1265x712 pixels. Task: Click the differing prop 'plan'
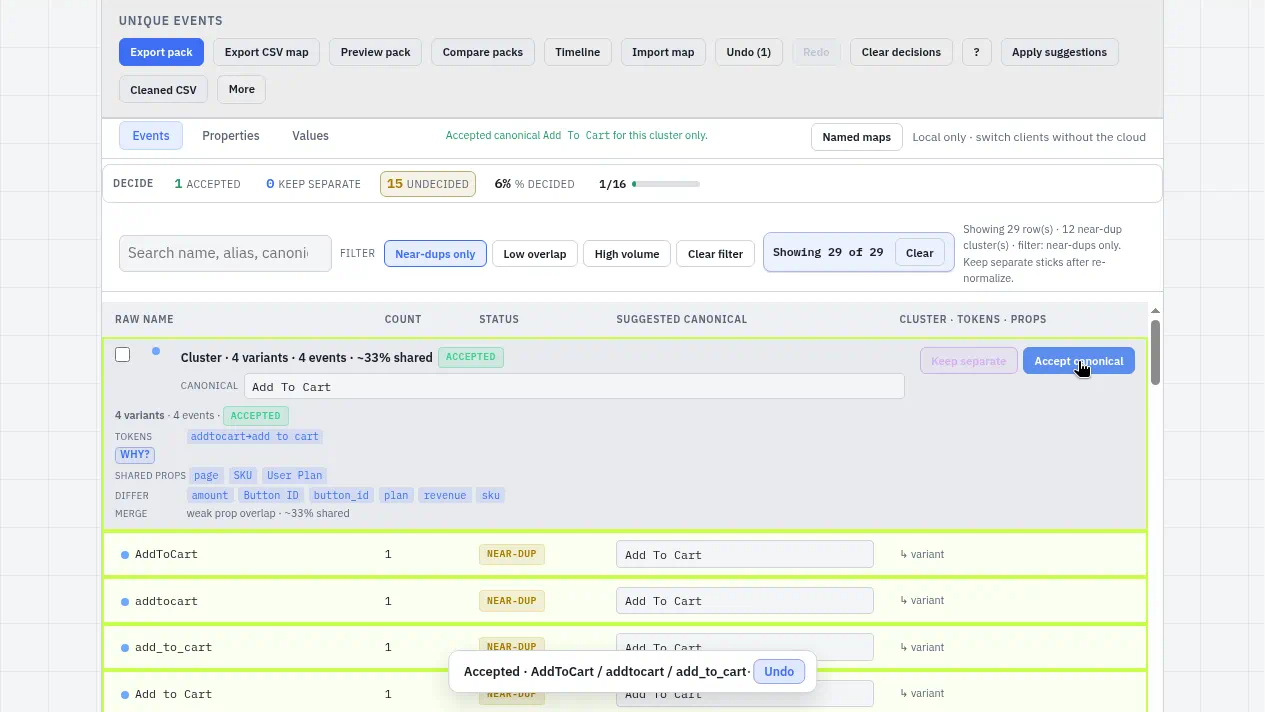click(x=396, y=495)
